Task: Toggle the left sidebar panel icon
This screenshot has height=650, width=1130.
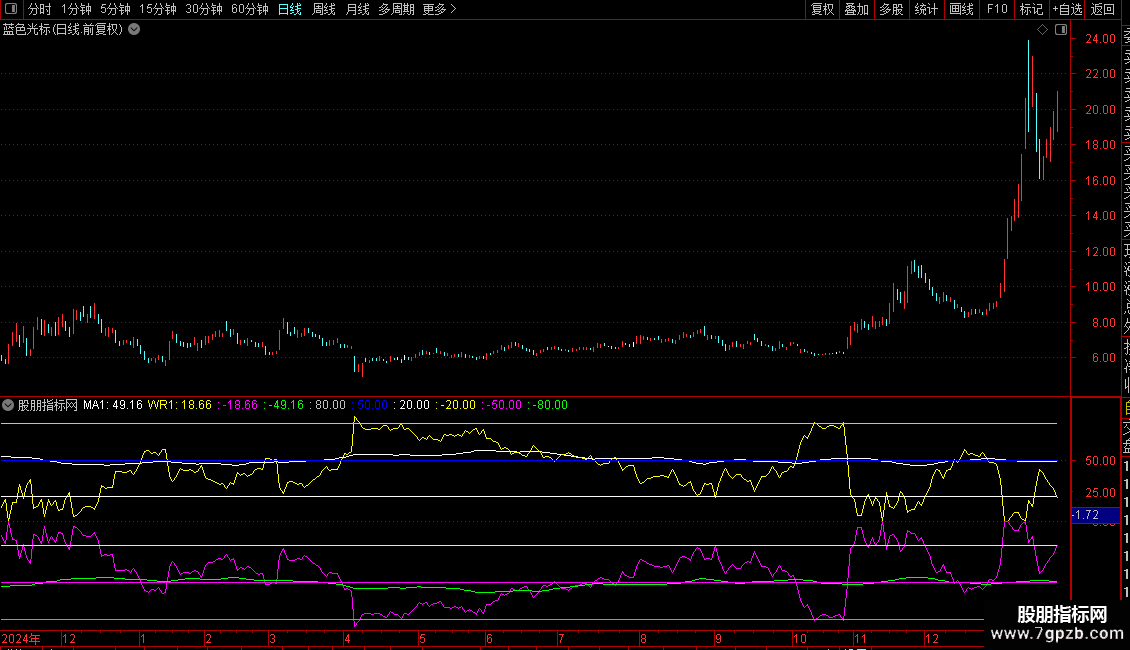Action: [x=10, y=9]
